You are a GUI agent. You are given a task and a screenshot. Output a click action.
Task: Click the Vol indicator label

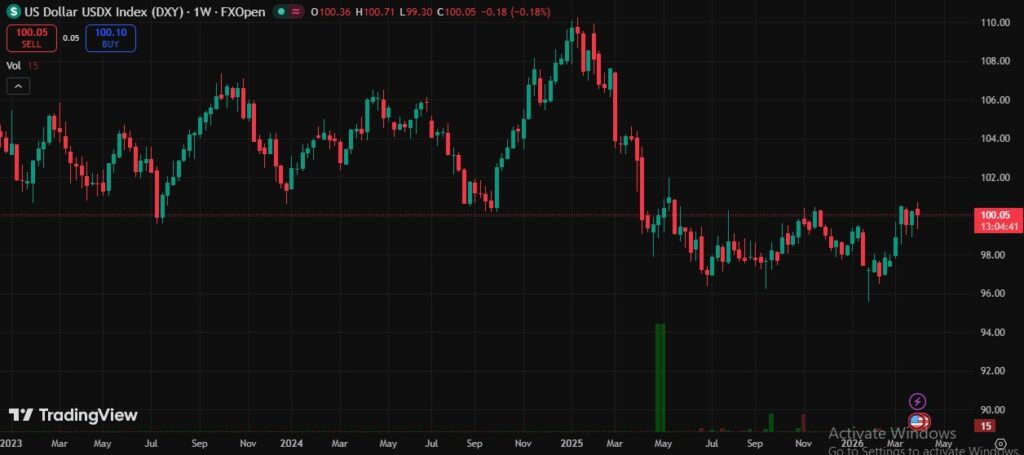(x=14, y=65)
